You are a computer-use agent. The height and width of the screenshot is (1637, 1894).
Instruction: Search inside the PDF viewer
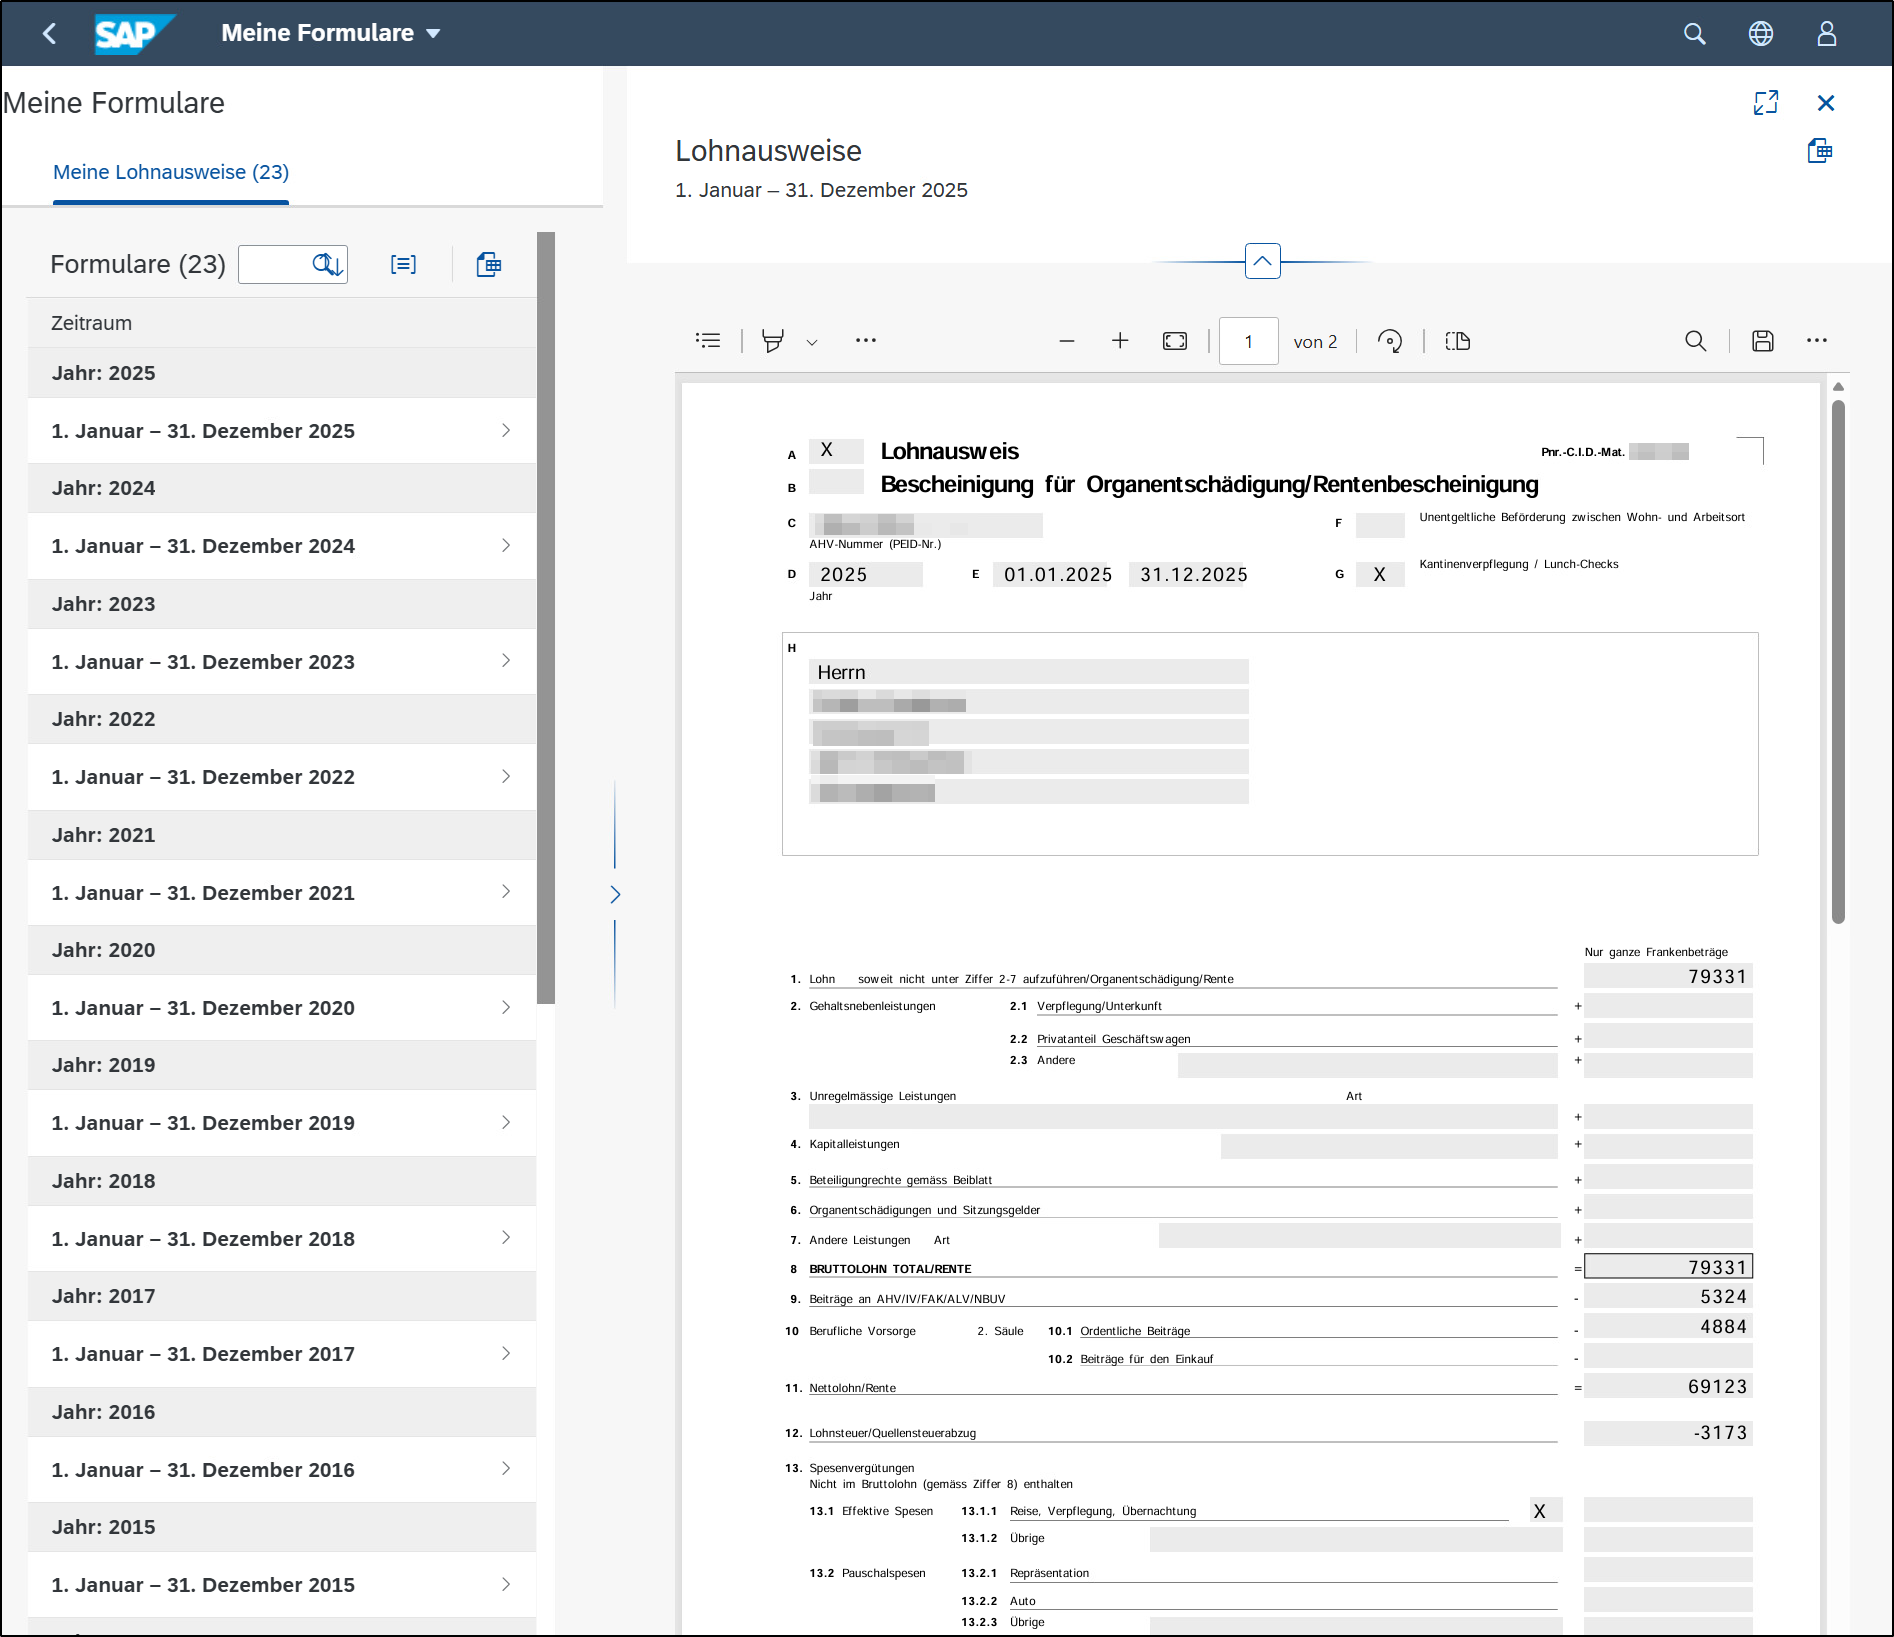(x=1696, y=341)
